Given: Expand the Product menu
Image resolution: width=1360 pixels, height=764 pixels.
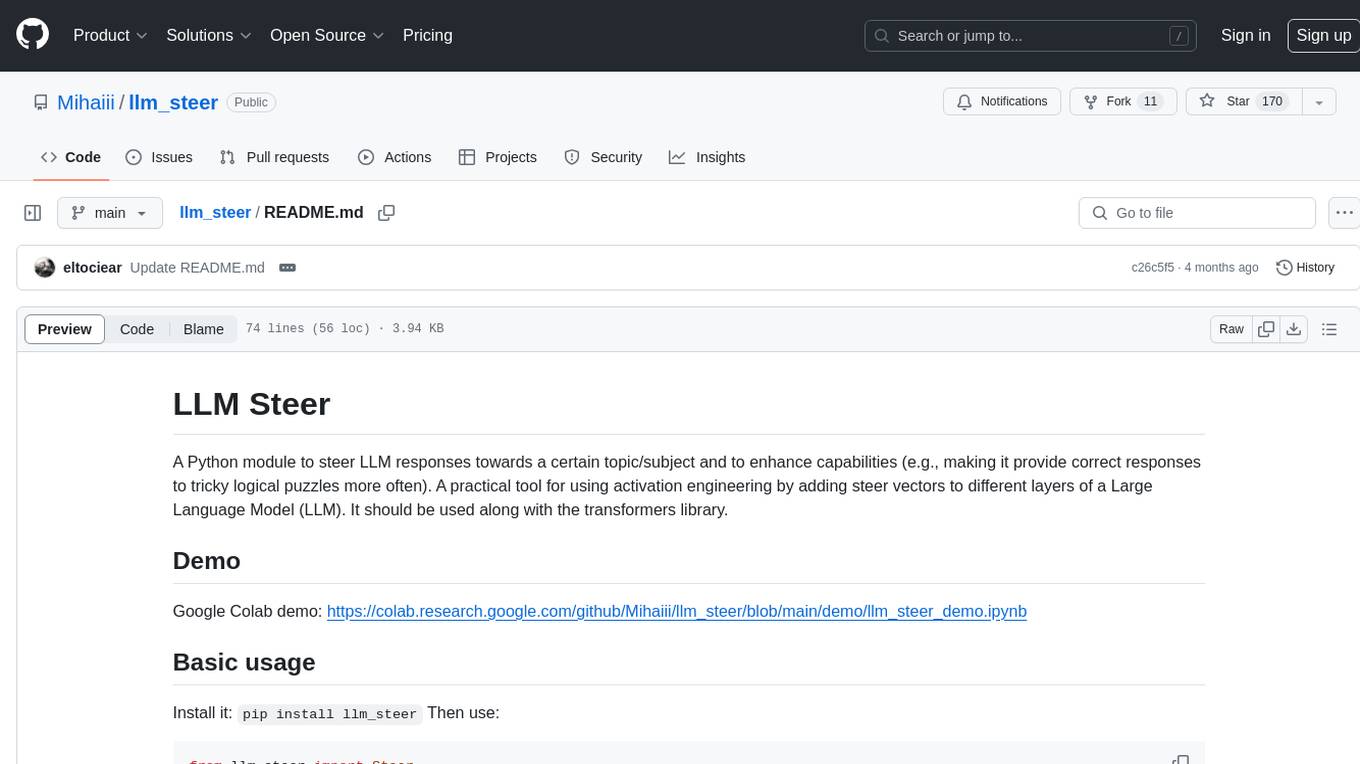Looking at the screenshot, I should [x=110, y=35].
